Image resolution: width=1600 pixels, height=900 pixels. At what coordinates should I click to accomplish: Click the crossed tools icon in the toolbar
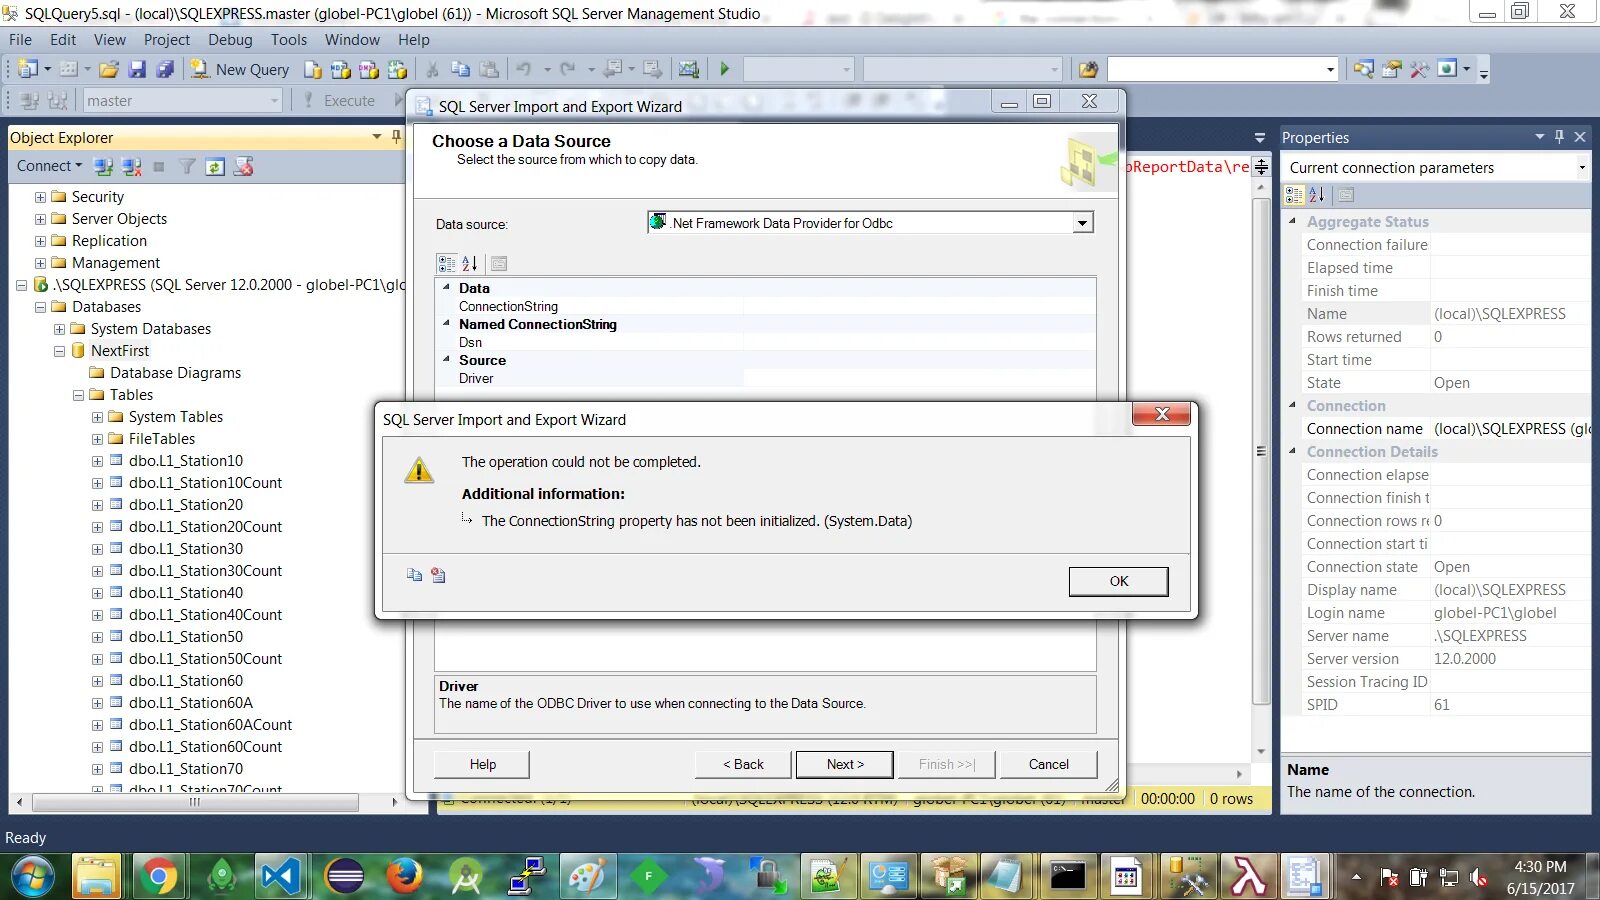tap(1419, 69)
